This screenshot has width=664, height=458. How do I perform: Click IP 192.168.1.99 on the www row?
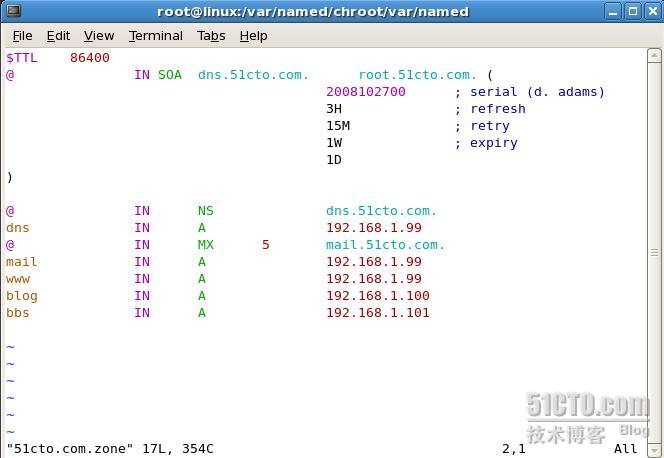point(374,279)
